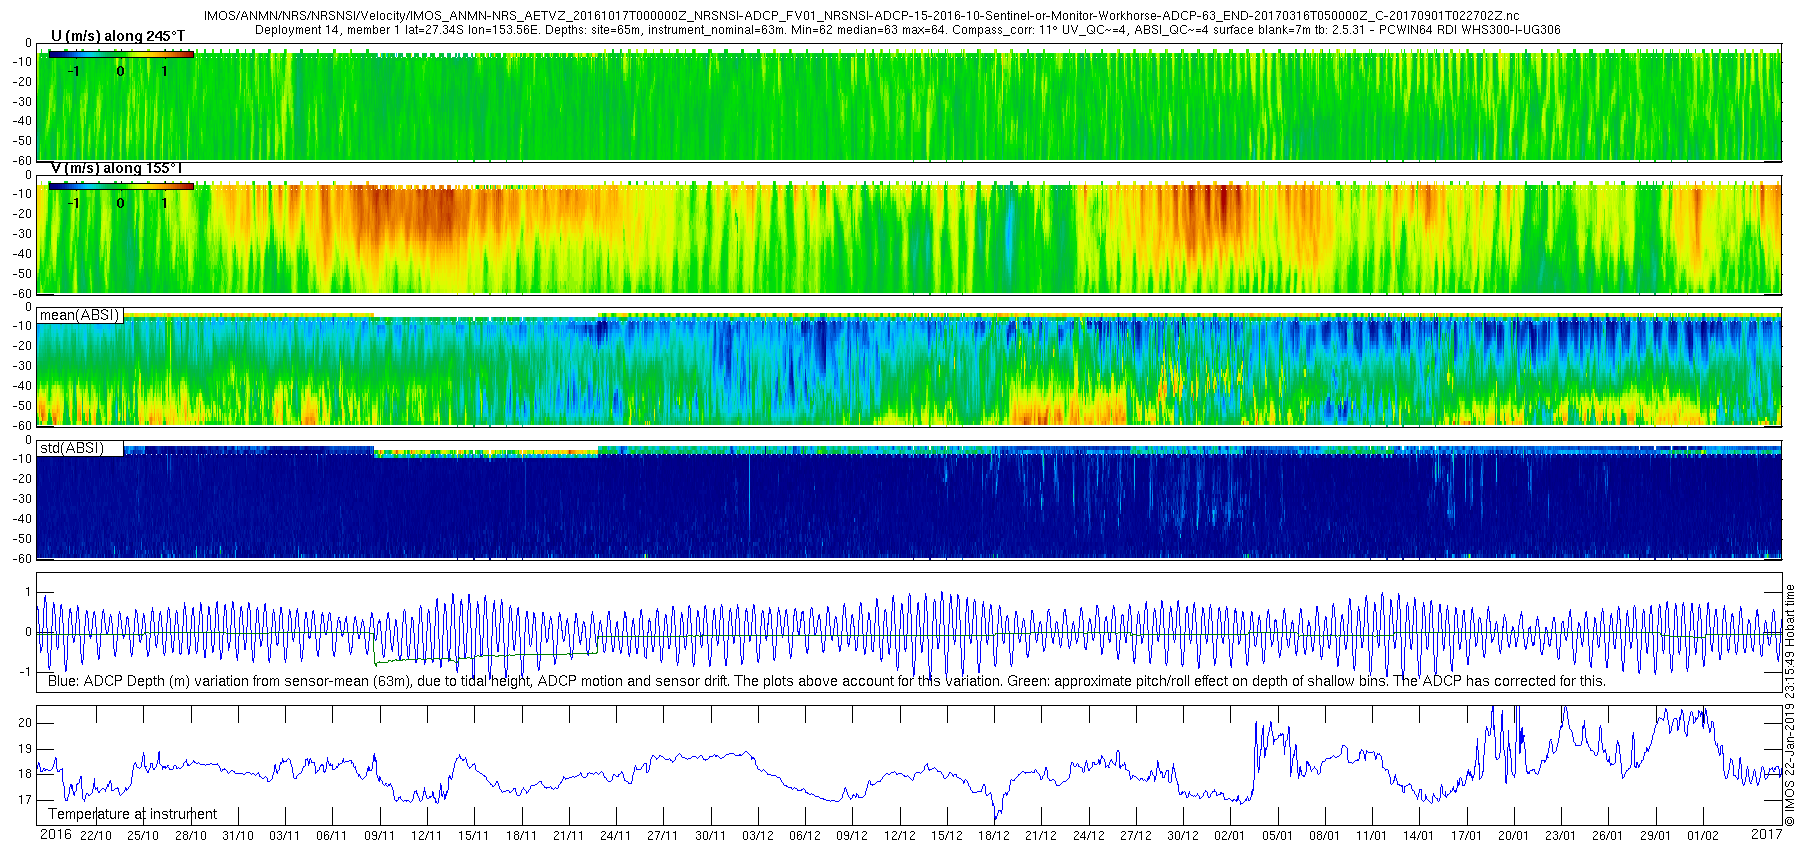Select the 18/12 date on time axis

(994, 836)
